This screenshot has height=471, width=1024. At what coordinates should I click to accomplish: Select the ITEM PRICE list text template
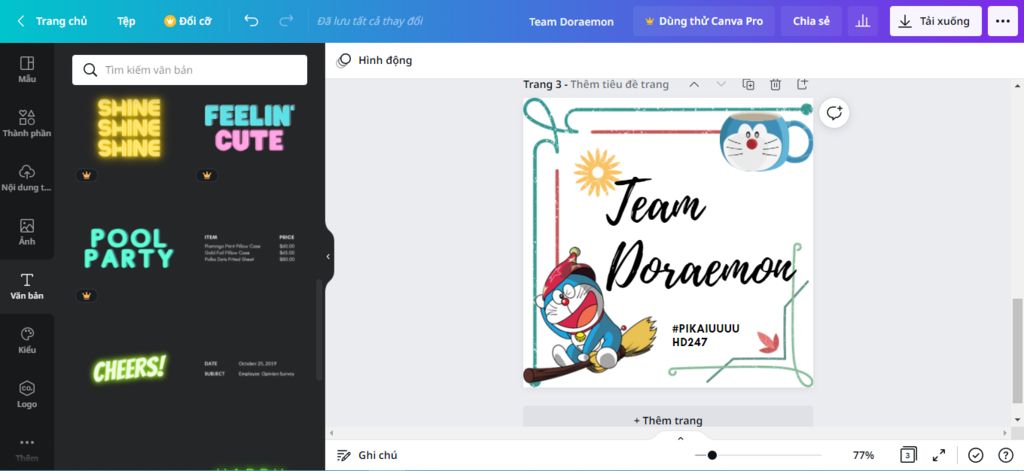pos(249,248)
